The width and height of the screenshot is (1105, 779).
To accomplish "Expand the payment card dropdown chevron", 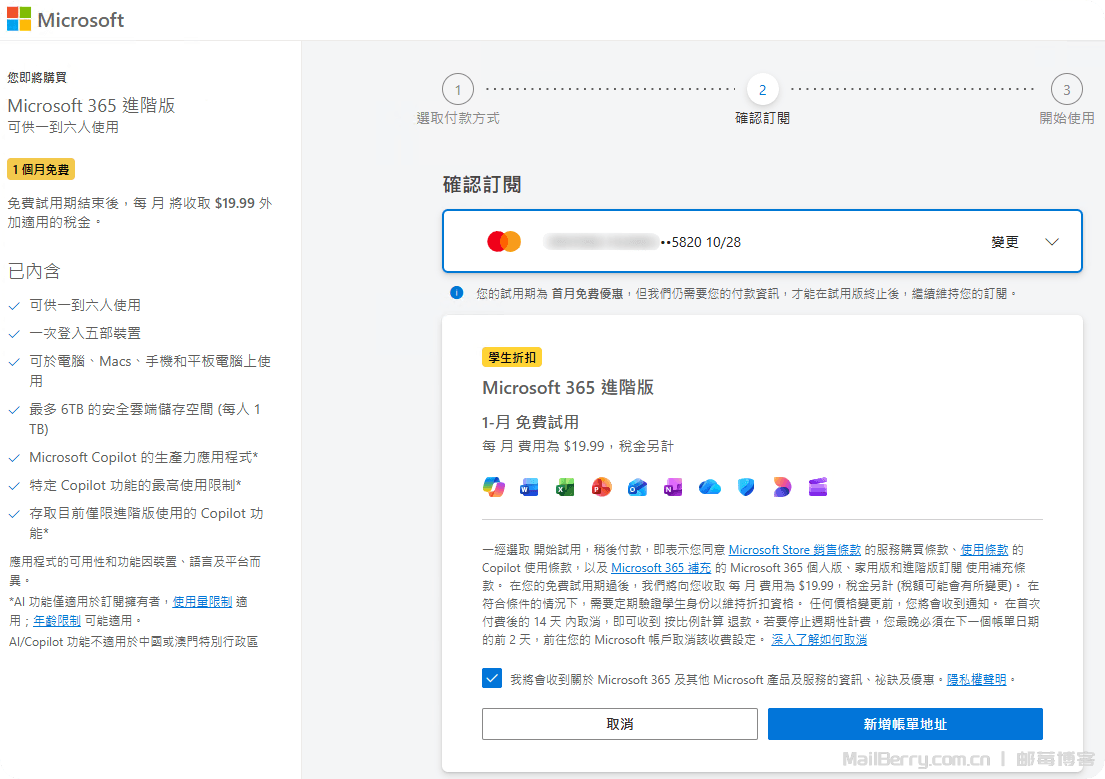I will point(1051,242).
